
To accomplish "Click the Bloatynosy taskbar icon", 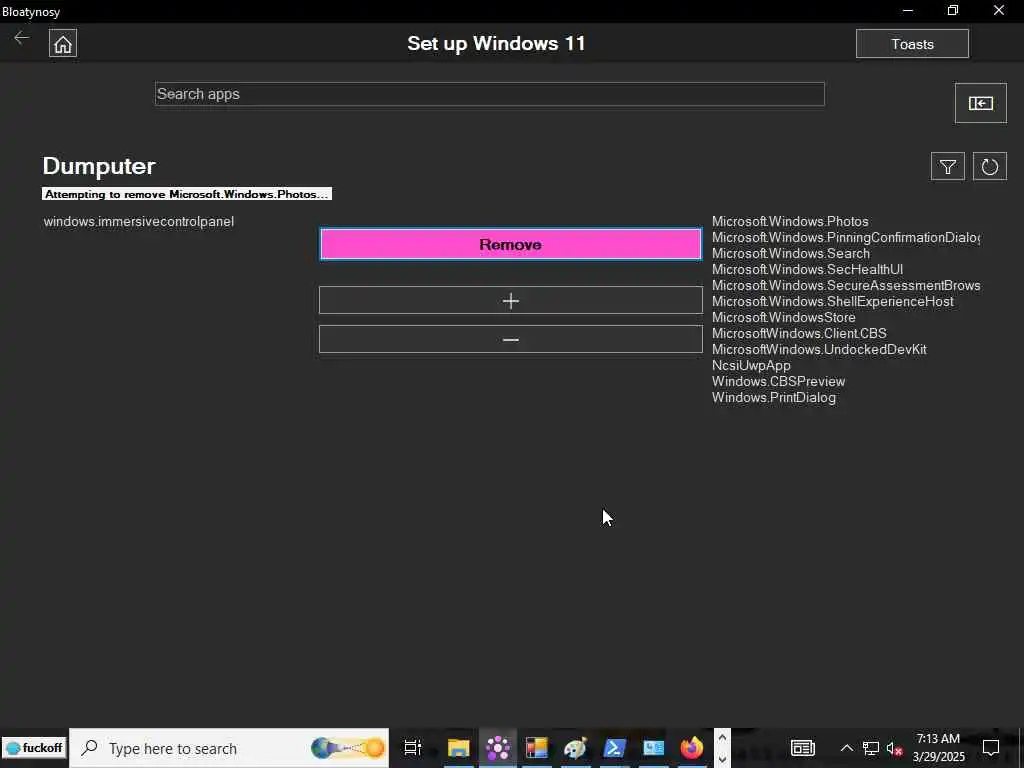I will tap(498, 748).
